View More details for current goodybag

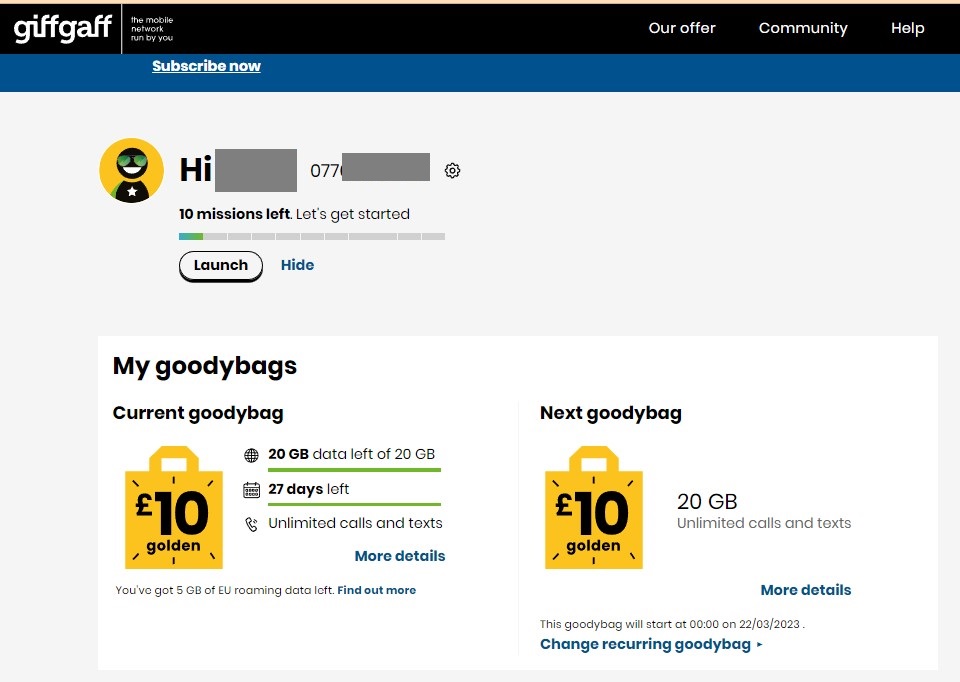tap(400, 556)
